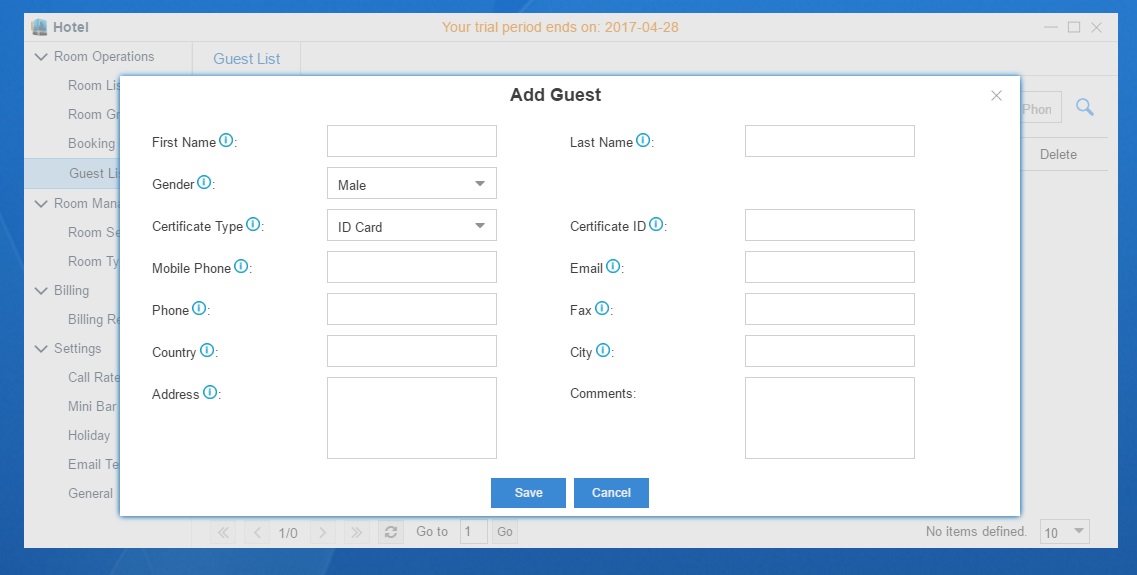
Task: Select Holiday in the Settings menu
Action: [89, 435]
